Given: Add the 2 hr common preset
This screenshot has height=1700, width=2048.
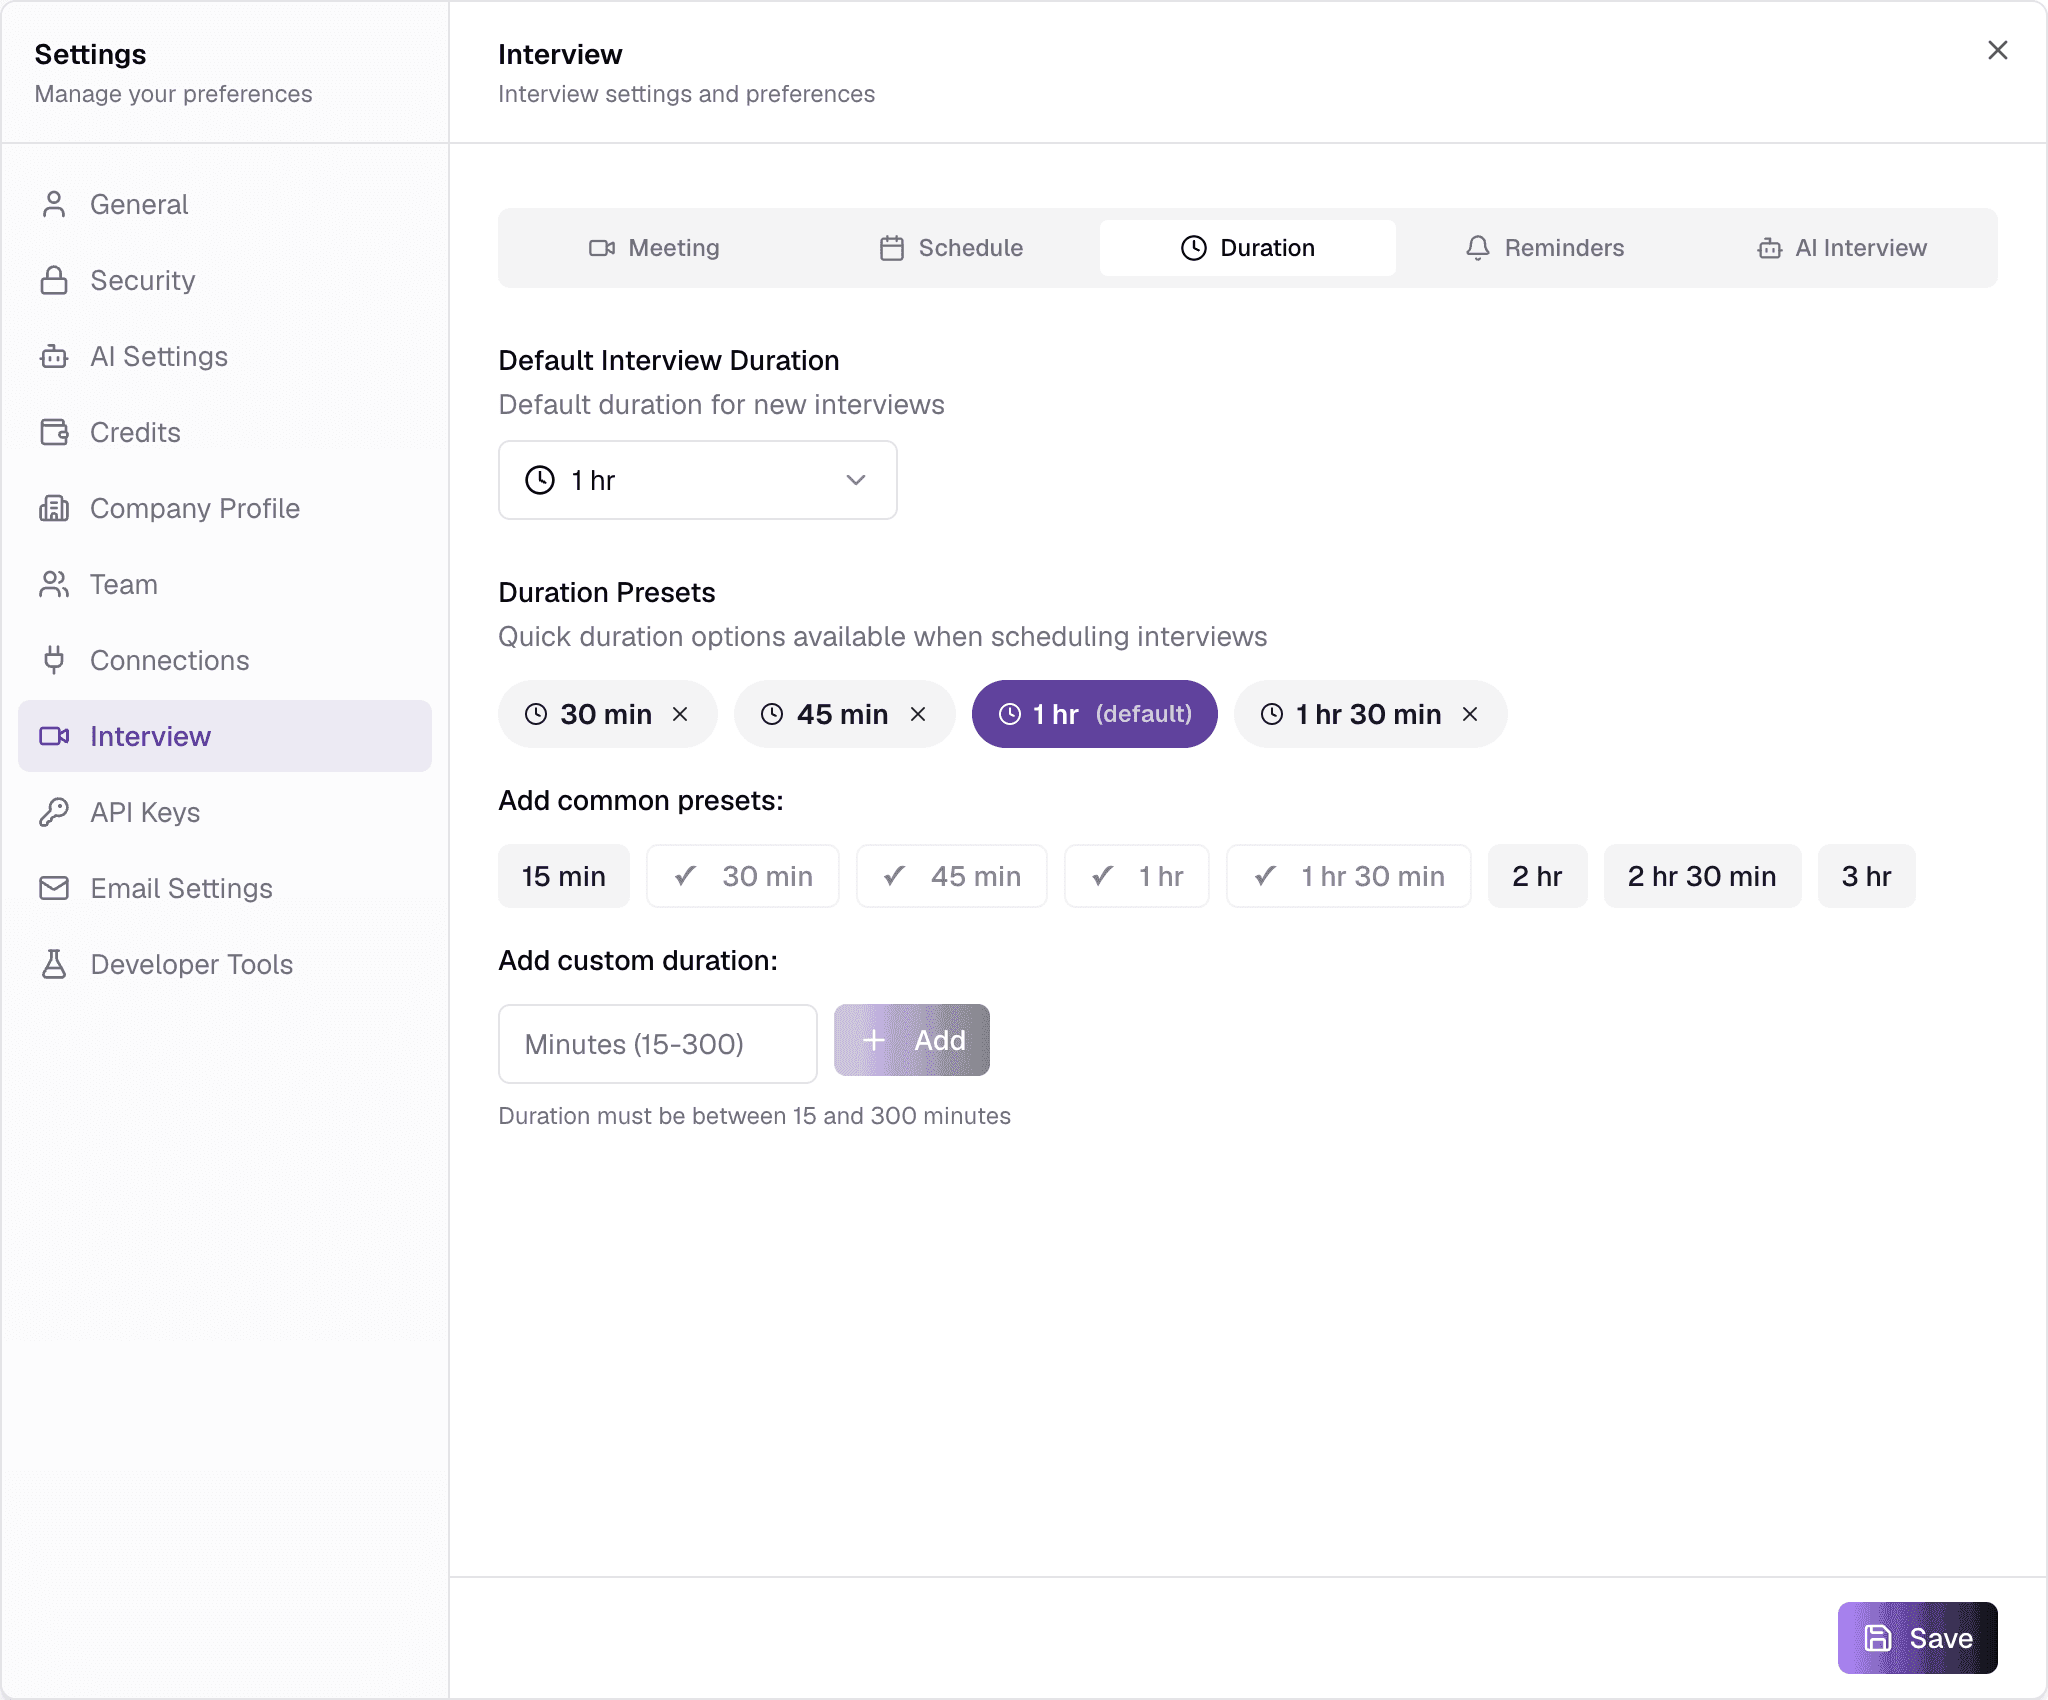Looking at the screenshot, I should tap(1538, 876).
